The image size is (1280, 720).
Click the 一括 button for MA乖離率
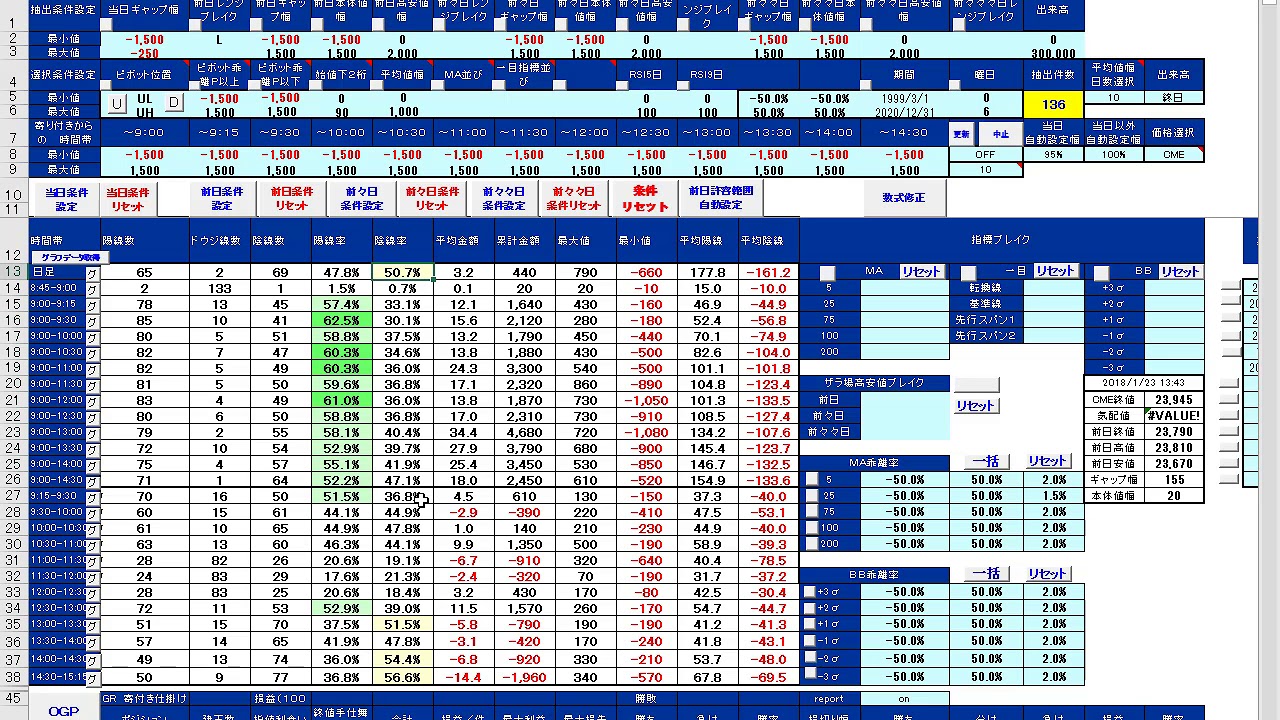point(987,462)
